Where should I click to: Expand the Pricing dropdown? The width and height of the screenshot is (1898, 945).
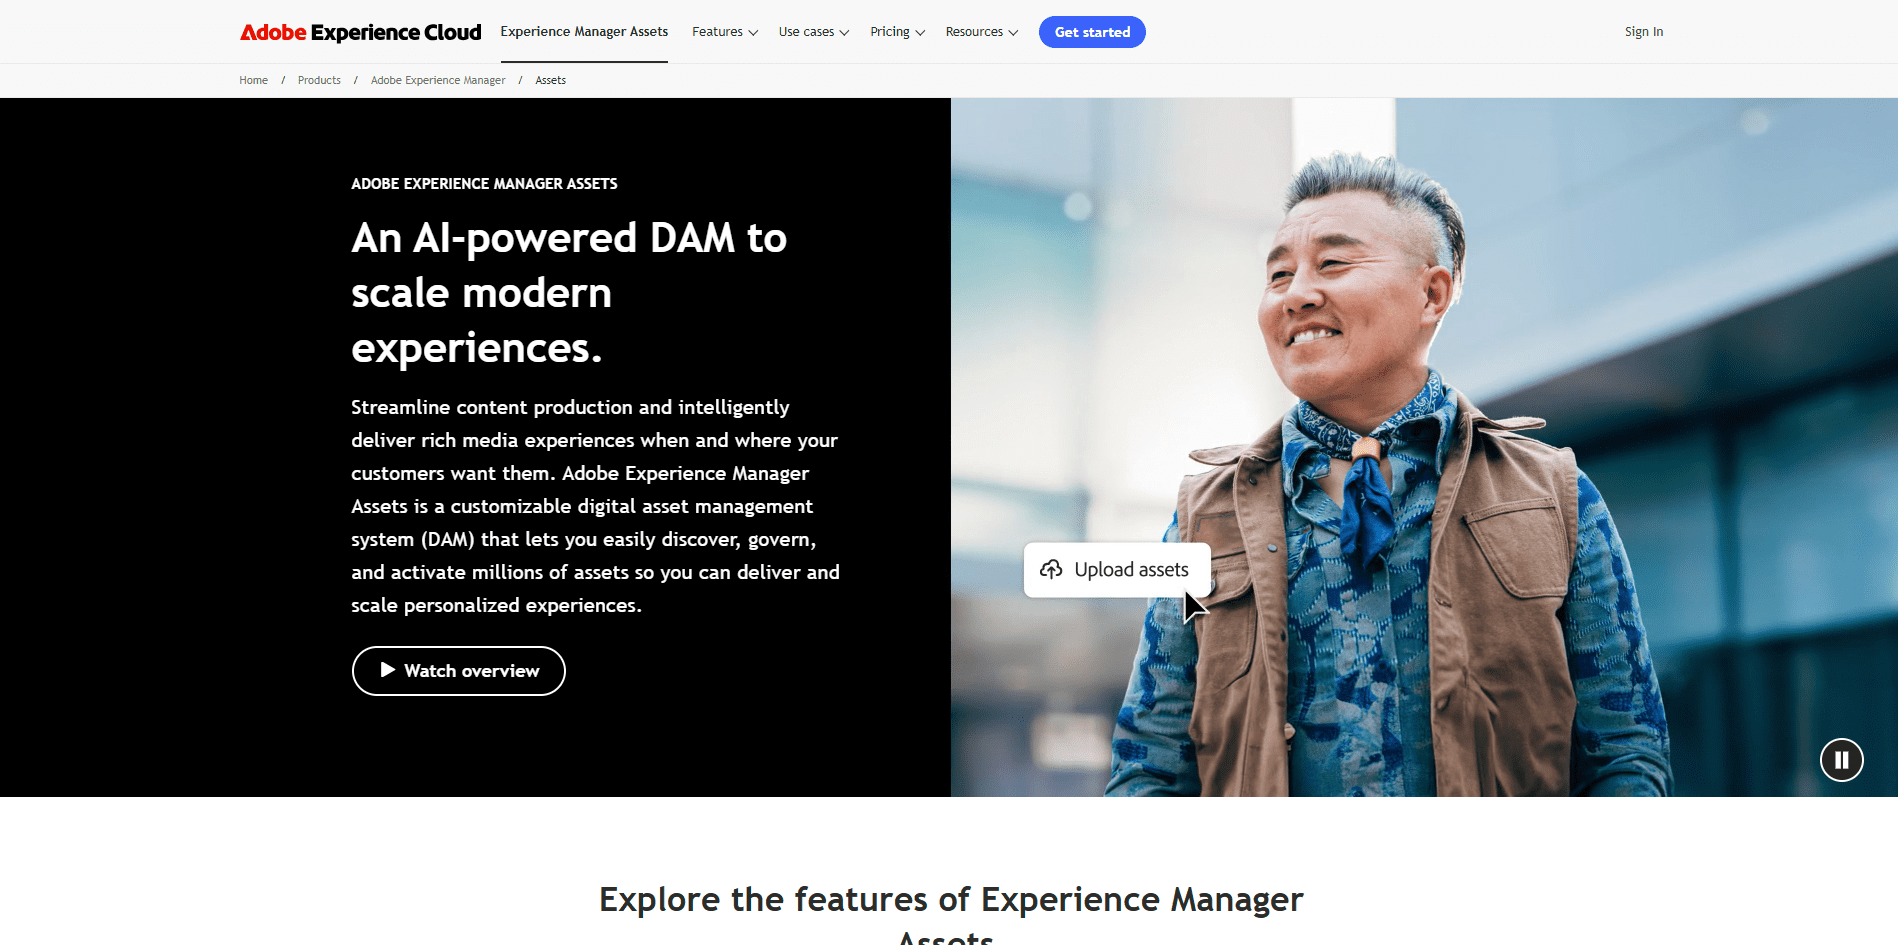897,32
